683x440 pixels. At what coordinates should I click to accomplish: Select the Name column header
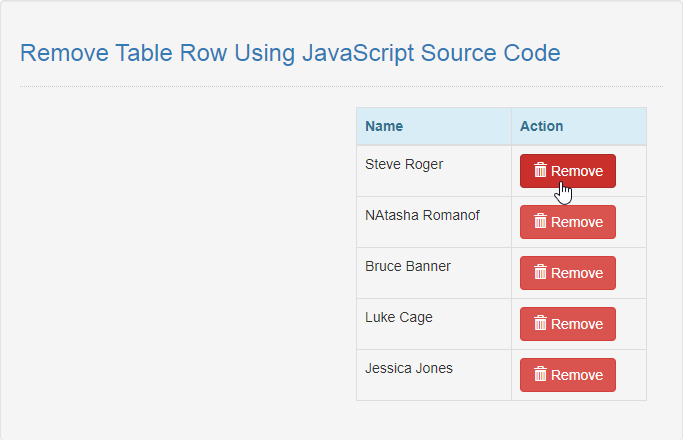point(434,126)
